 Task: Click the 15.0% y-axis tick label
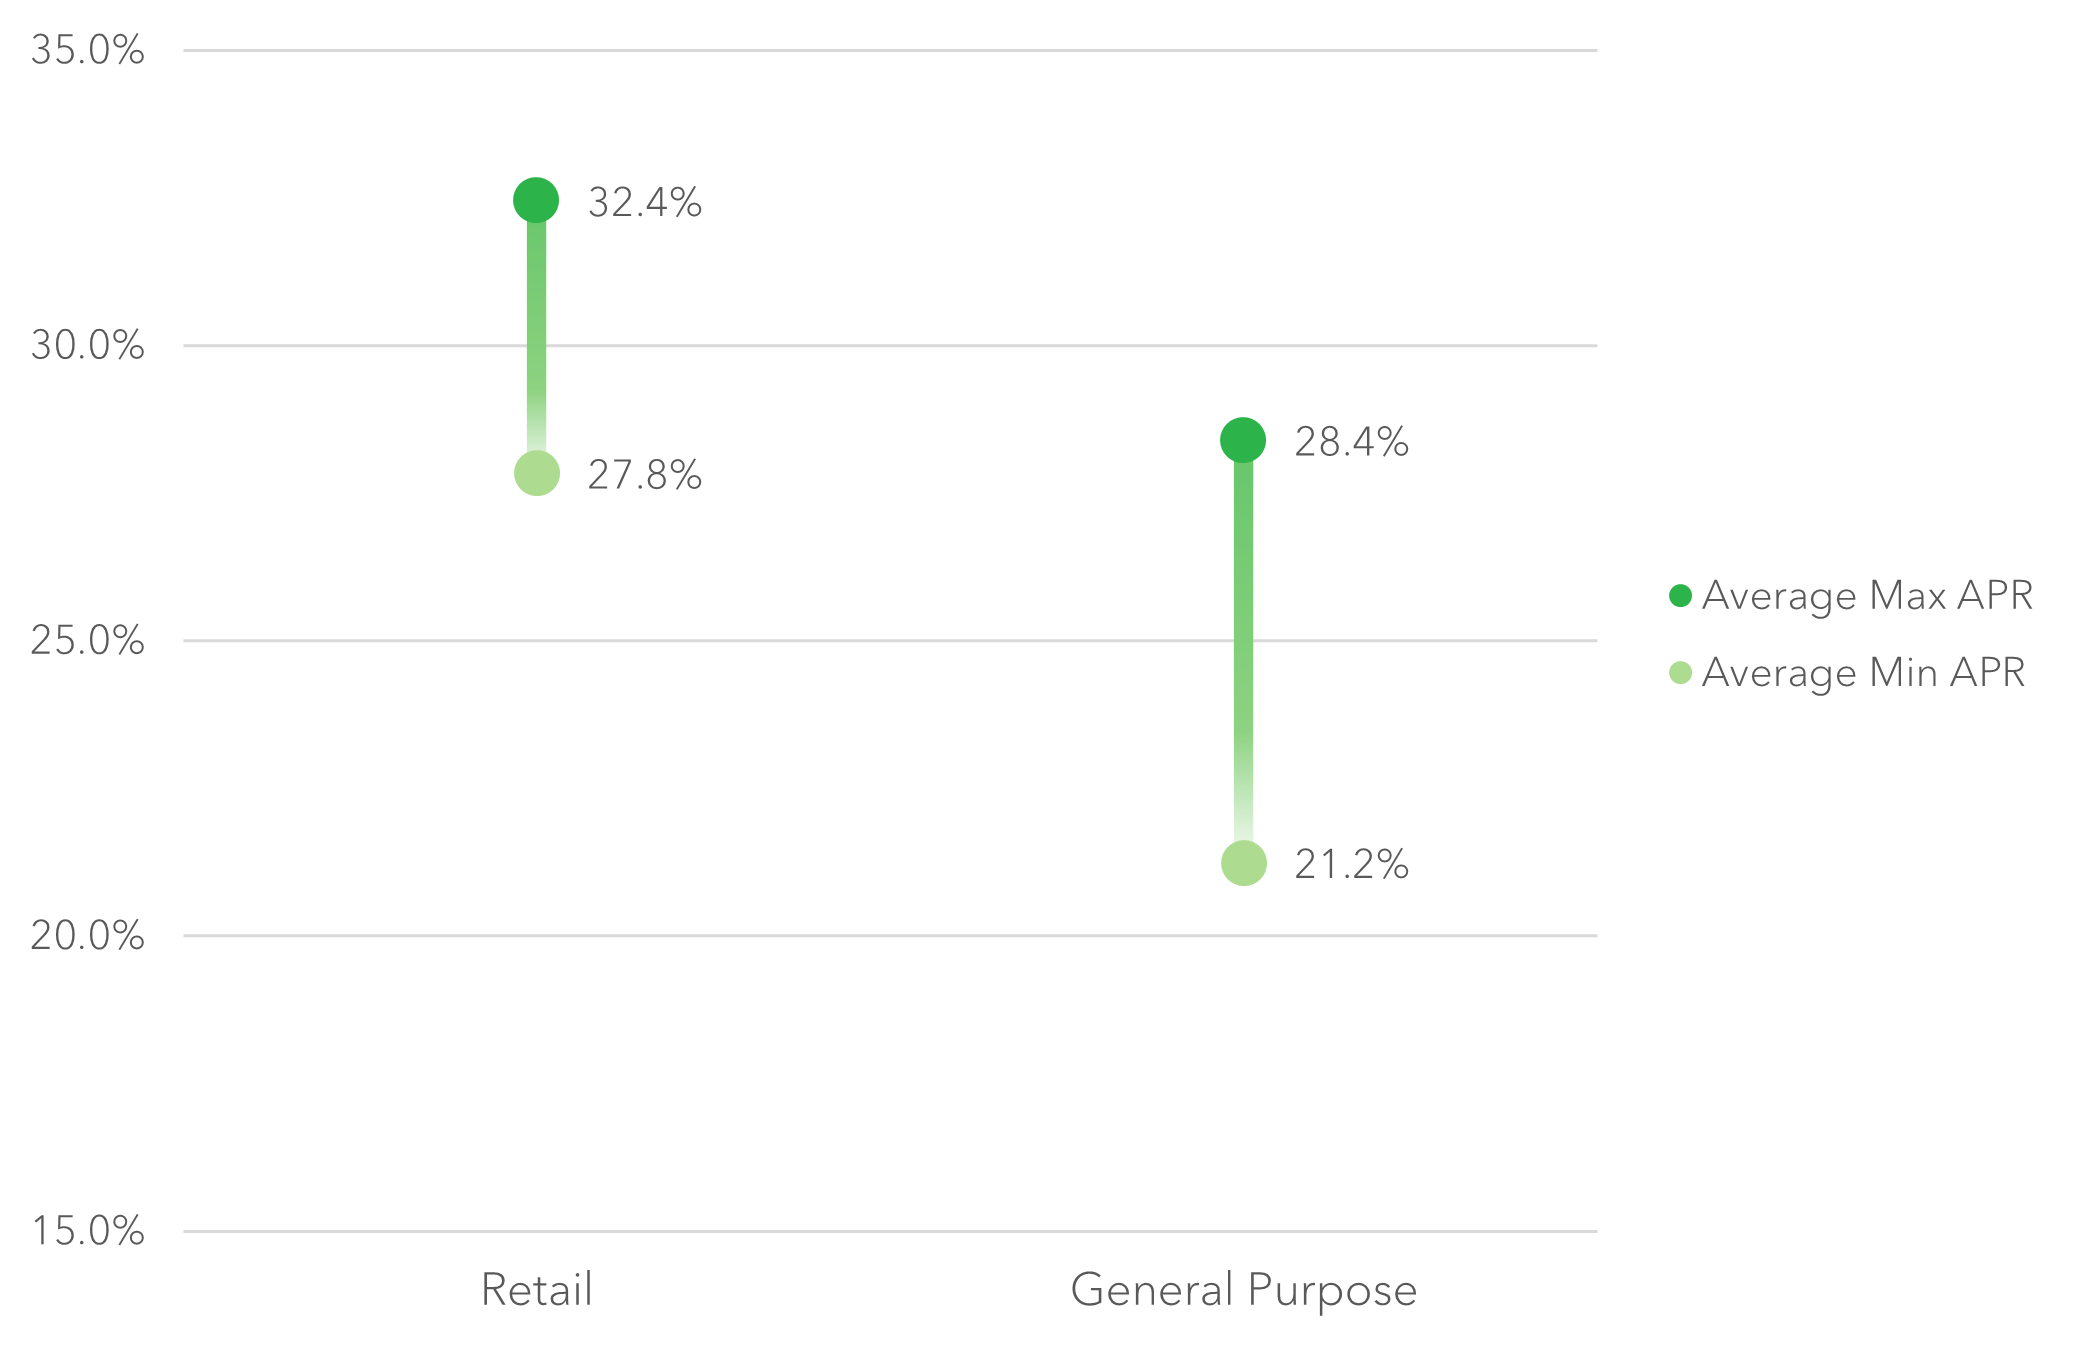tap(88, 1231)
